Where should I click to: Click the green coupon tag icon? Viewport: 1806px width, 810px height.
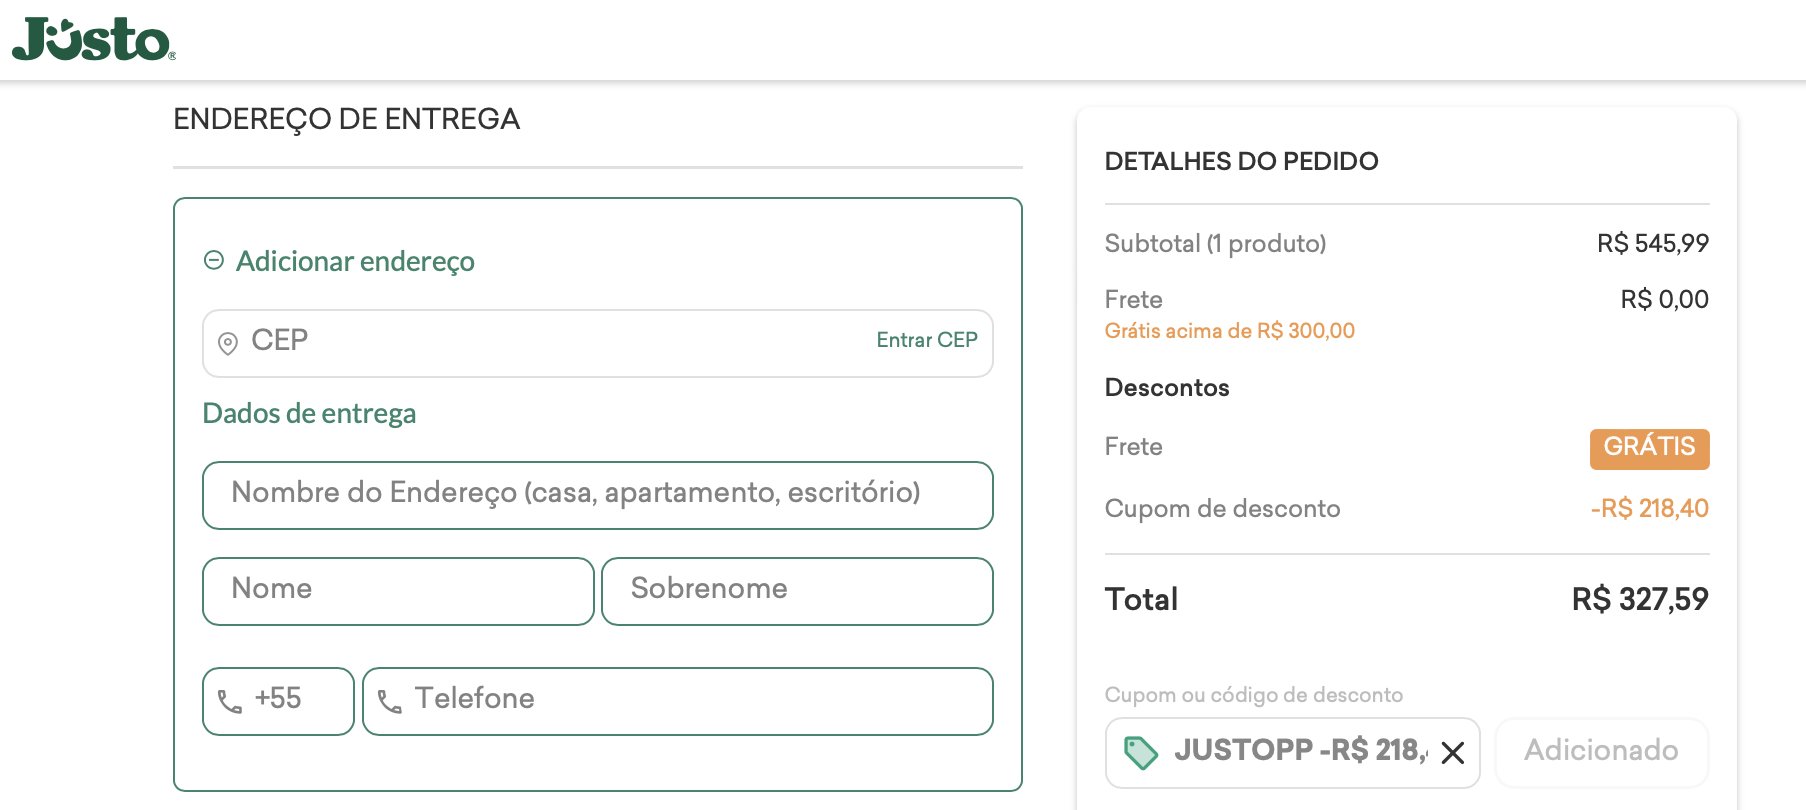(x=1141, y=752)
